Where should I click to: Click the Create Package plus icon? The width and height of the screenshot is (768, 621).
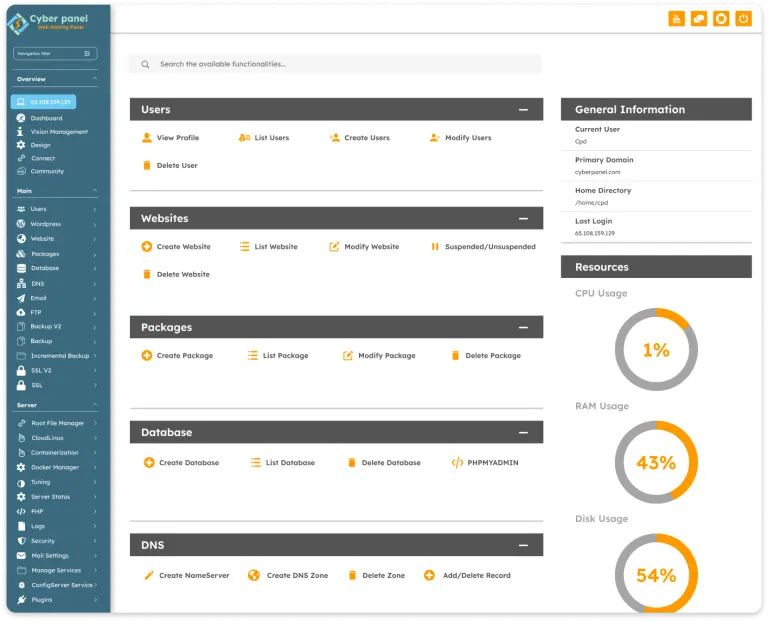[147, 355]
